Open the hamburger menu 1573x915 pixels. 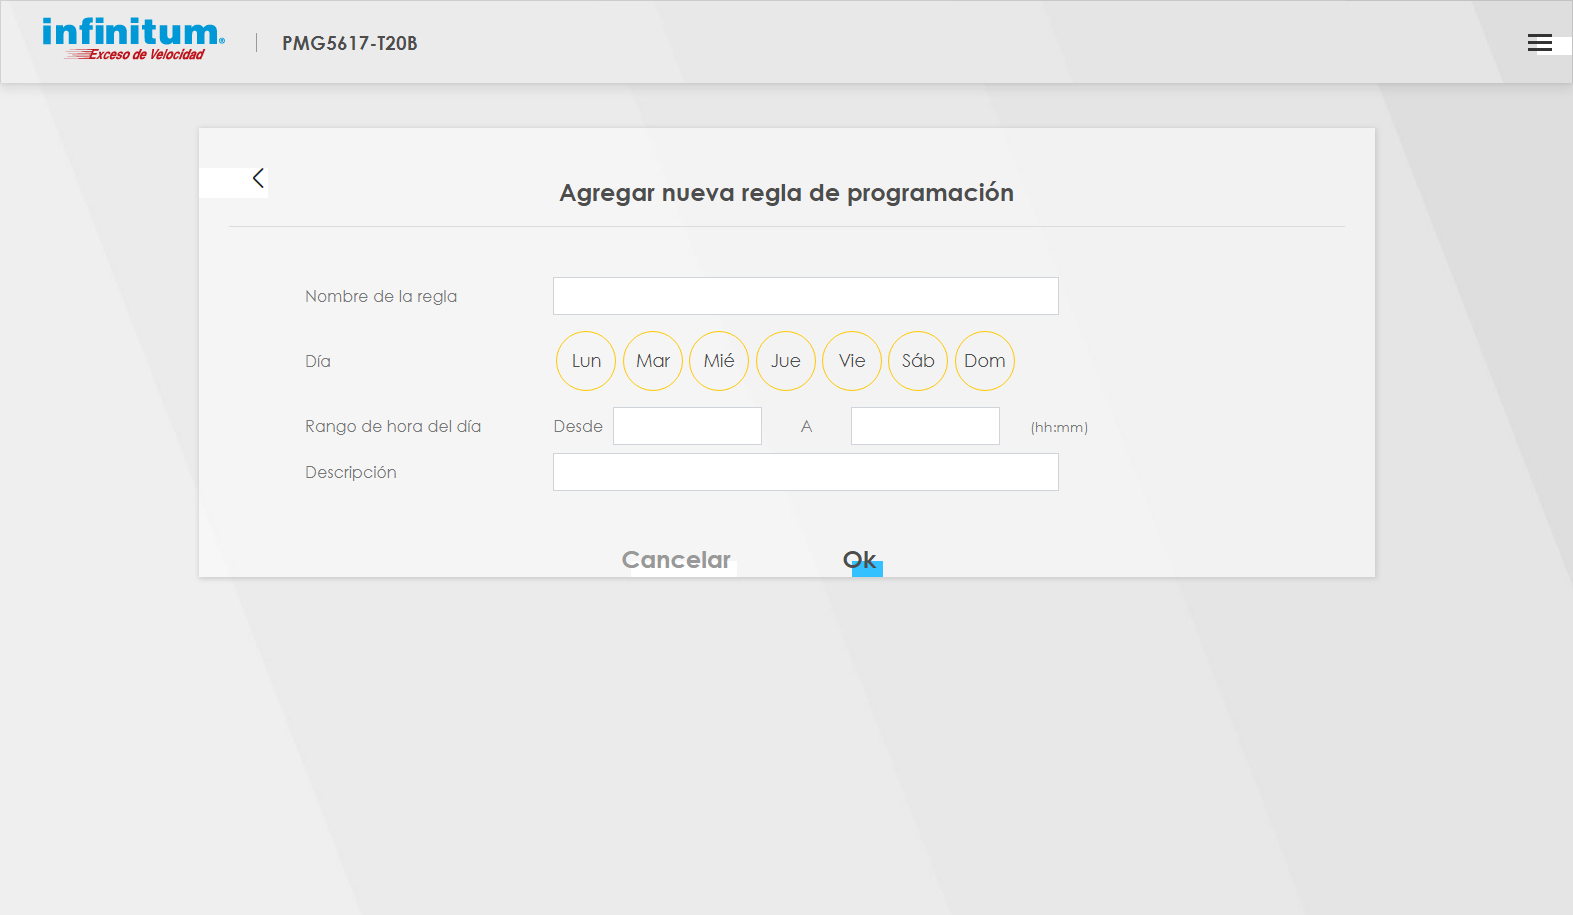1539,43
